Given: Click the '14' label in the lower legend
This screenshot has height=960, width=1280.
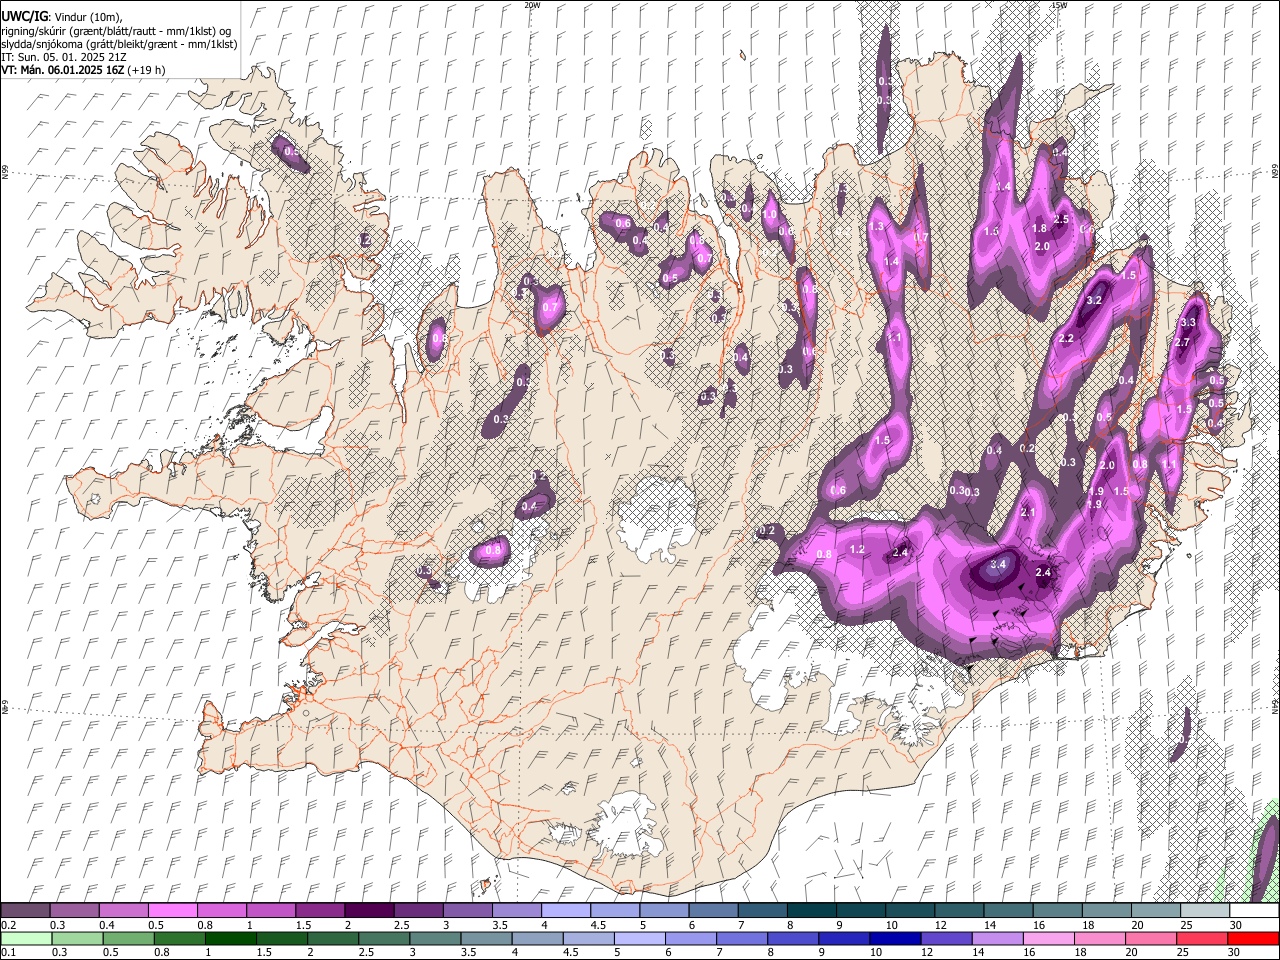Looking at the screenshot, I should coord(977,952).
